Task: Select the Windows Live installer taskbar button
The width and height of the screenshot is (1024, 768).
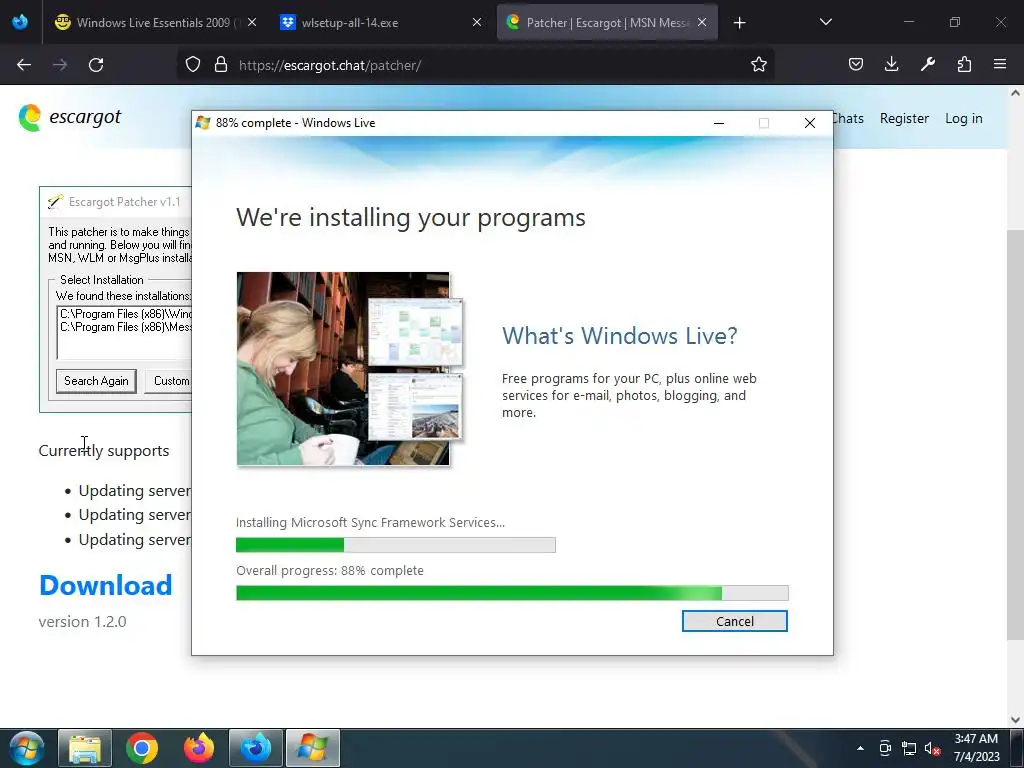Action: point(313,748)
